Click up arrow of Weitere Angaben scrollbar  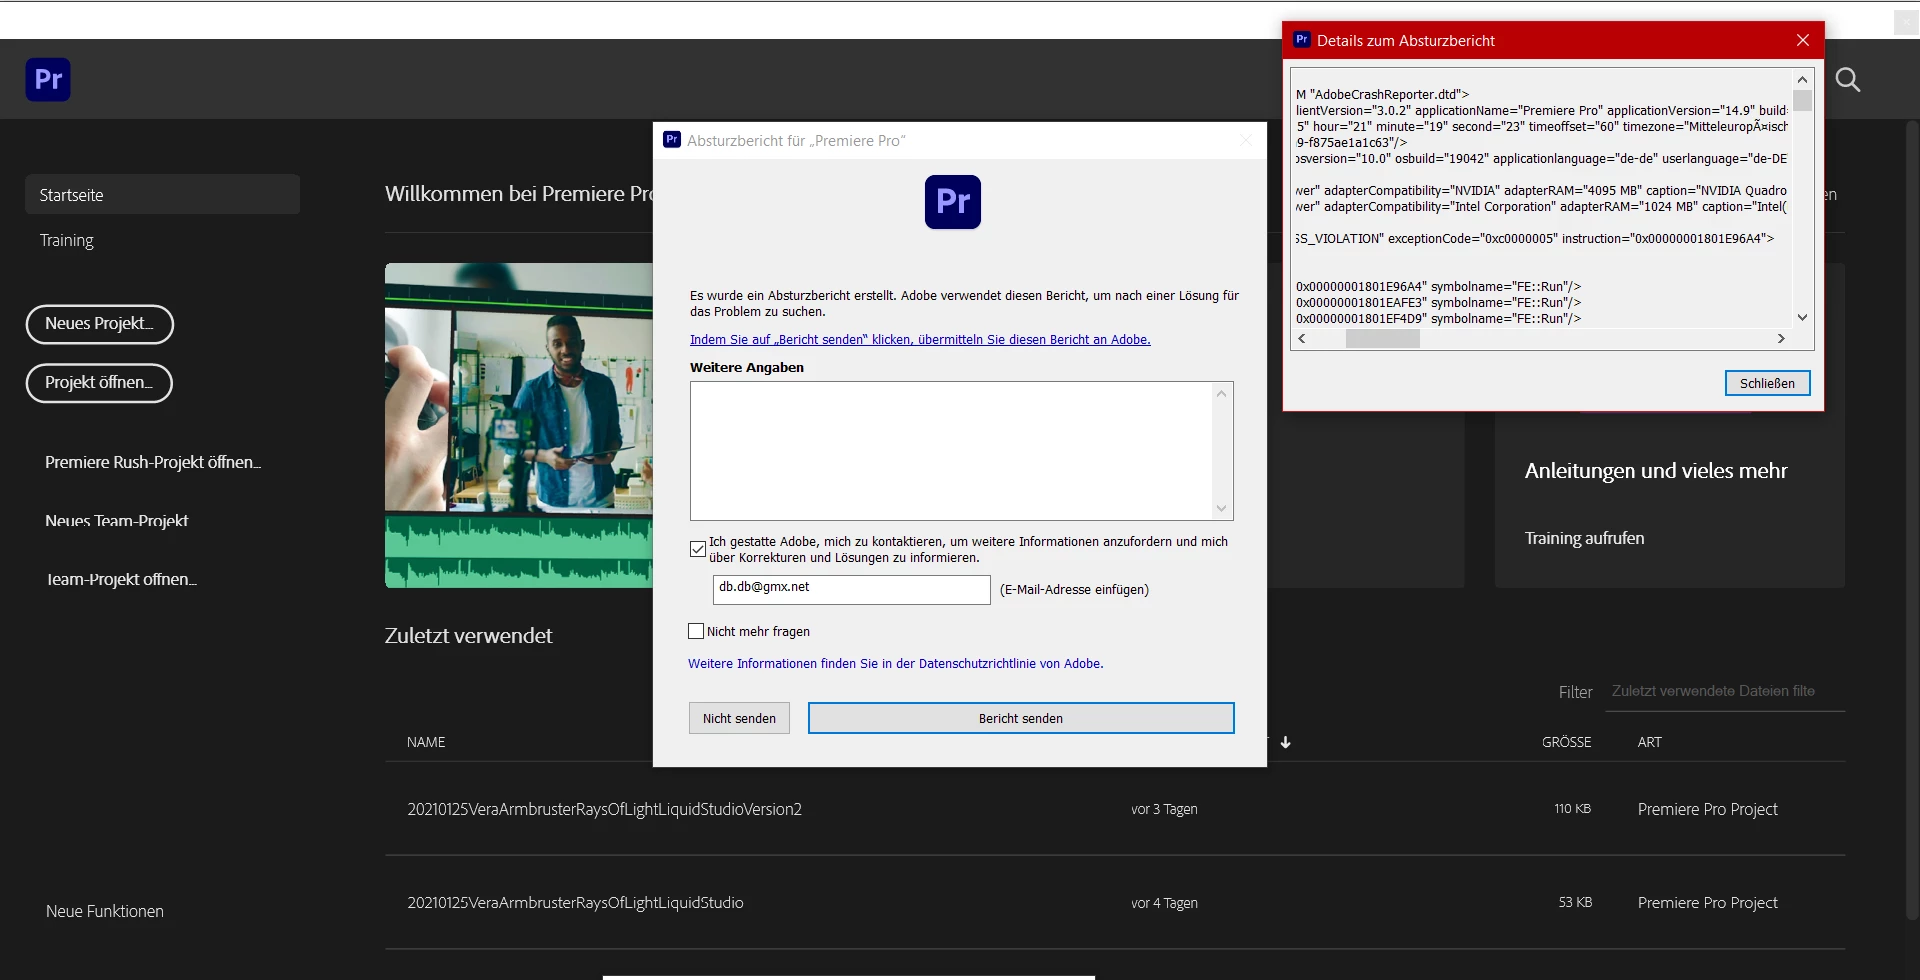(x=1221, y=393)
